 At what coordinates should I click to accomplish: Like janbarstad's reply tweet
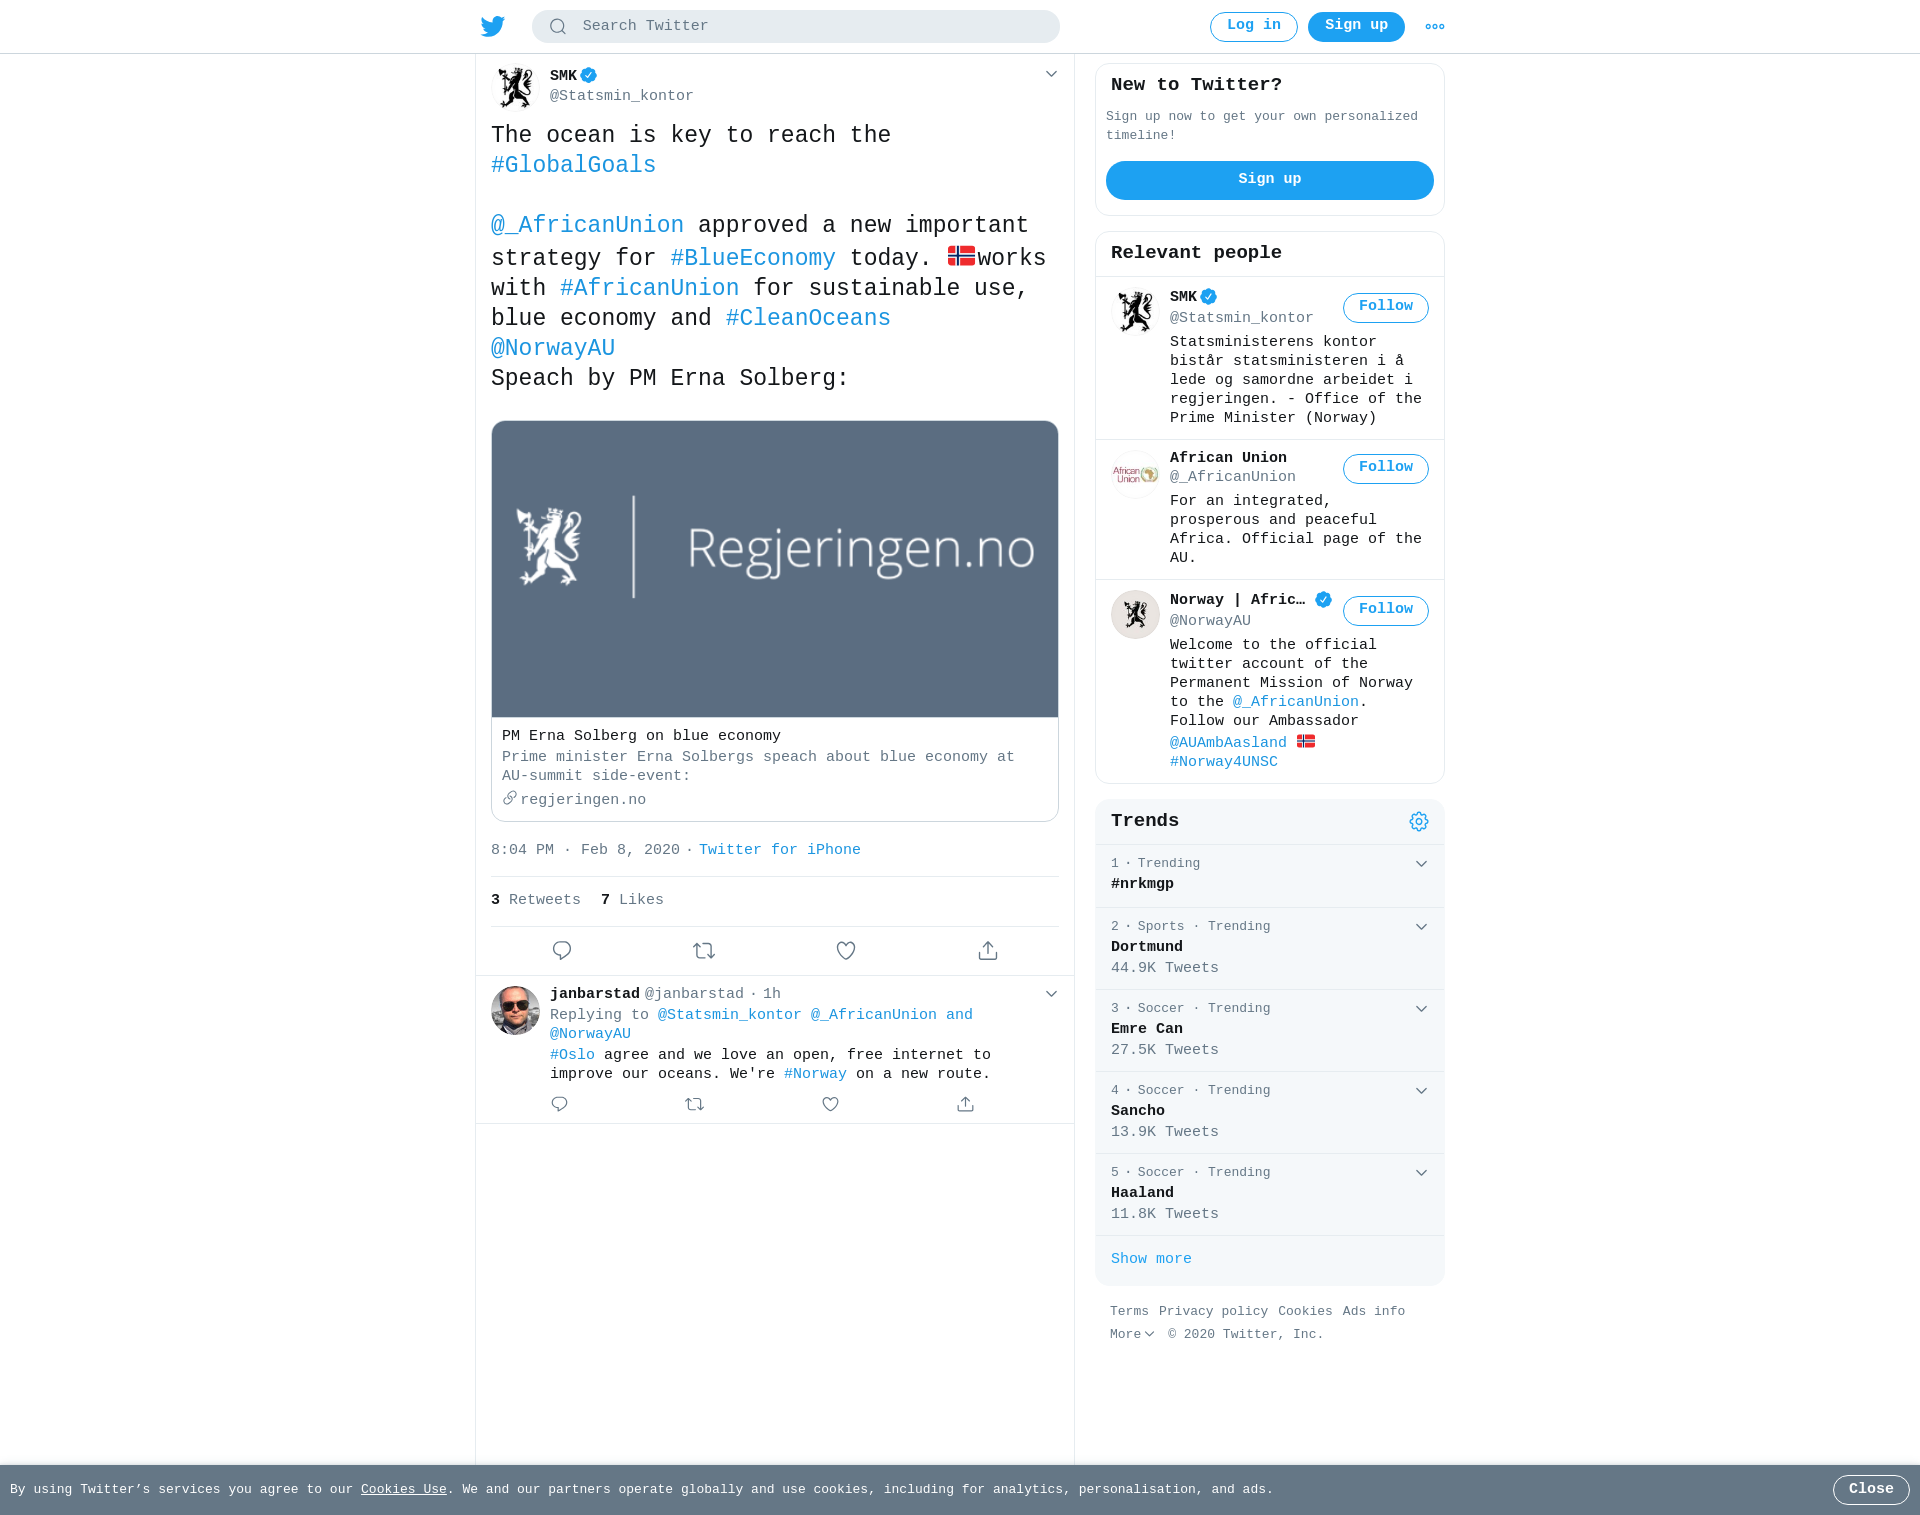[x=830, y=1104]
